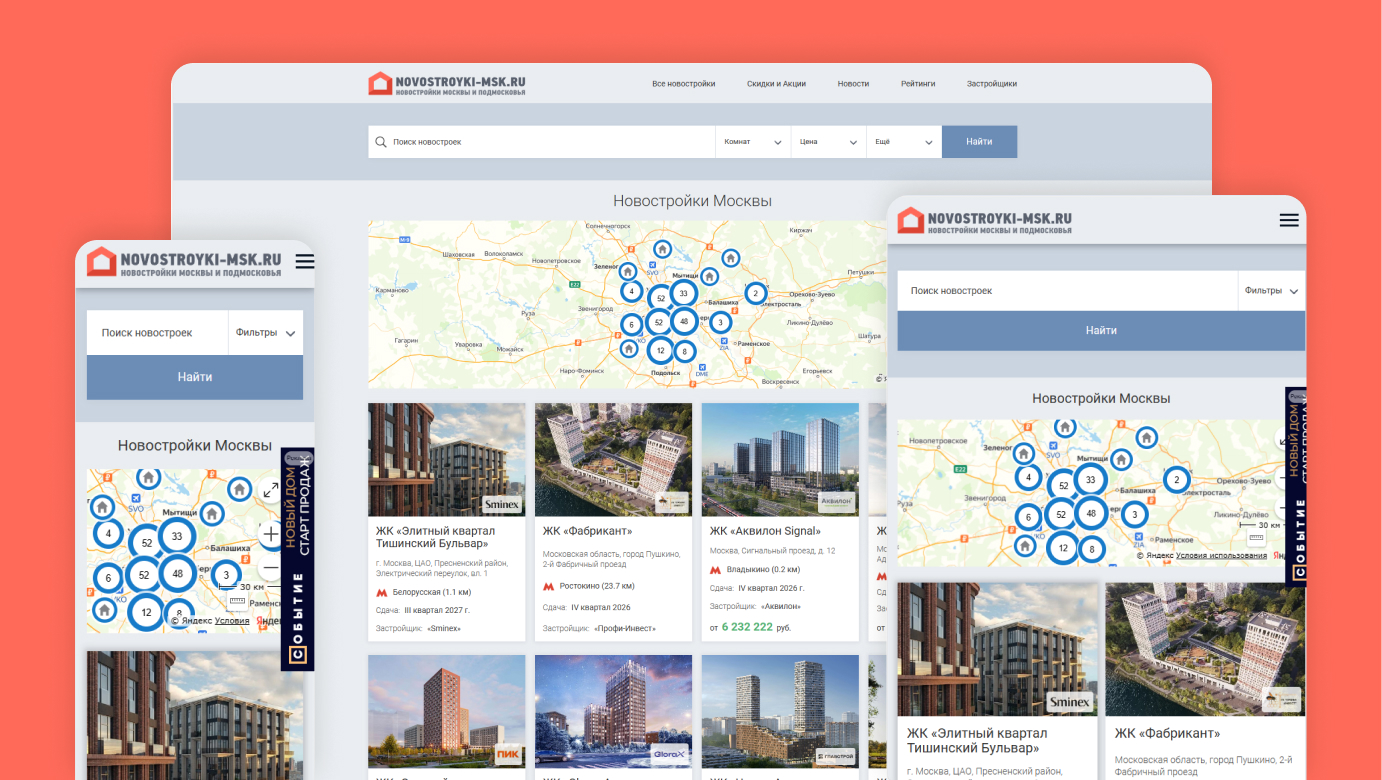Zoom out with the minus button on the phone map

pos(270,568)
